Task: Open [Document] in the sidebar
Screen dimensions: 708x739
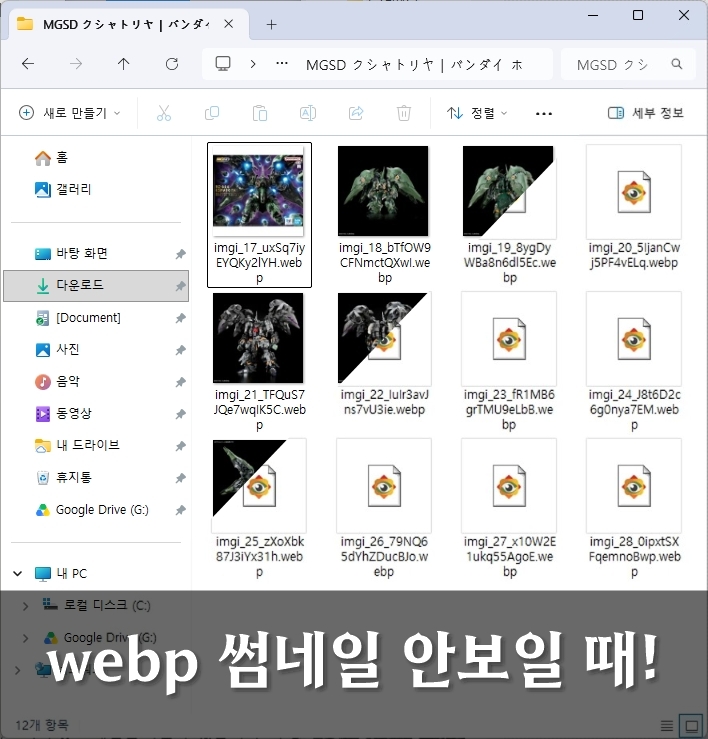Action: (x=79, y=318)
